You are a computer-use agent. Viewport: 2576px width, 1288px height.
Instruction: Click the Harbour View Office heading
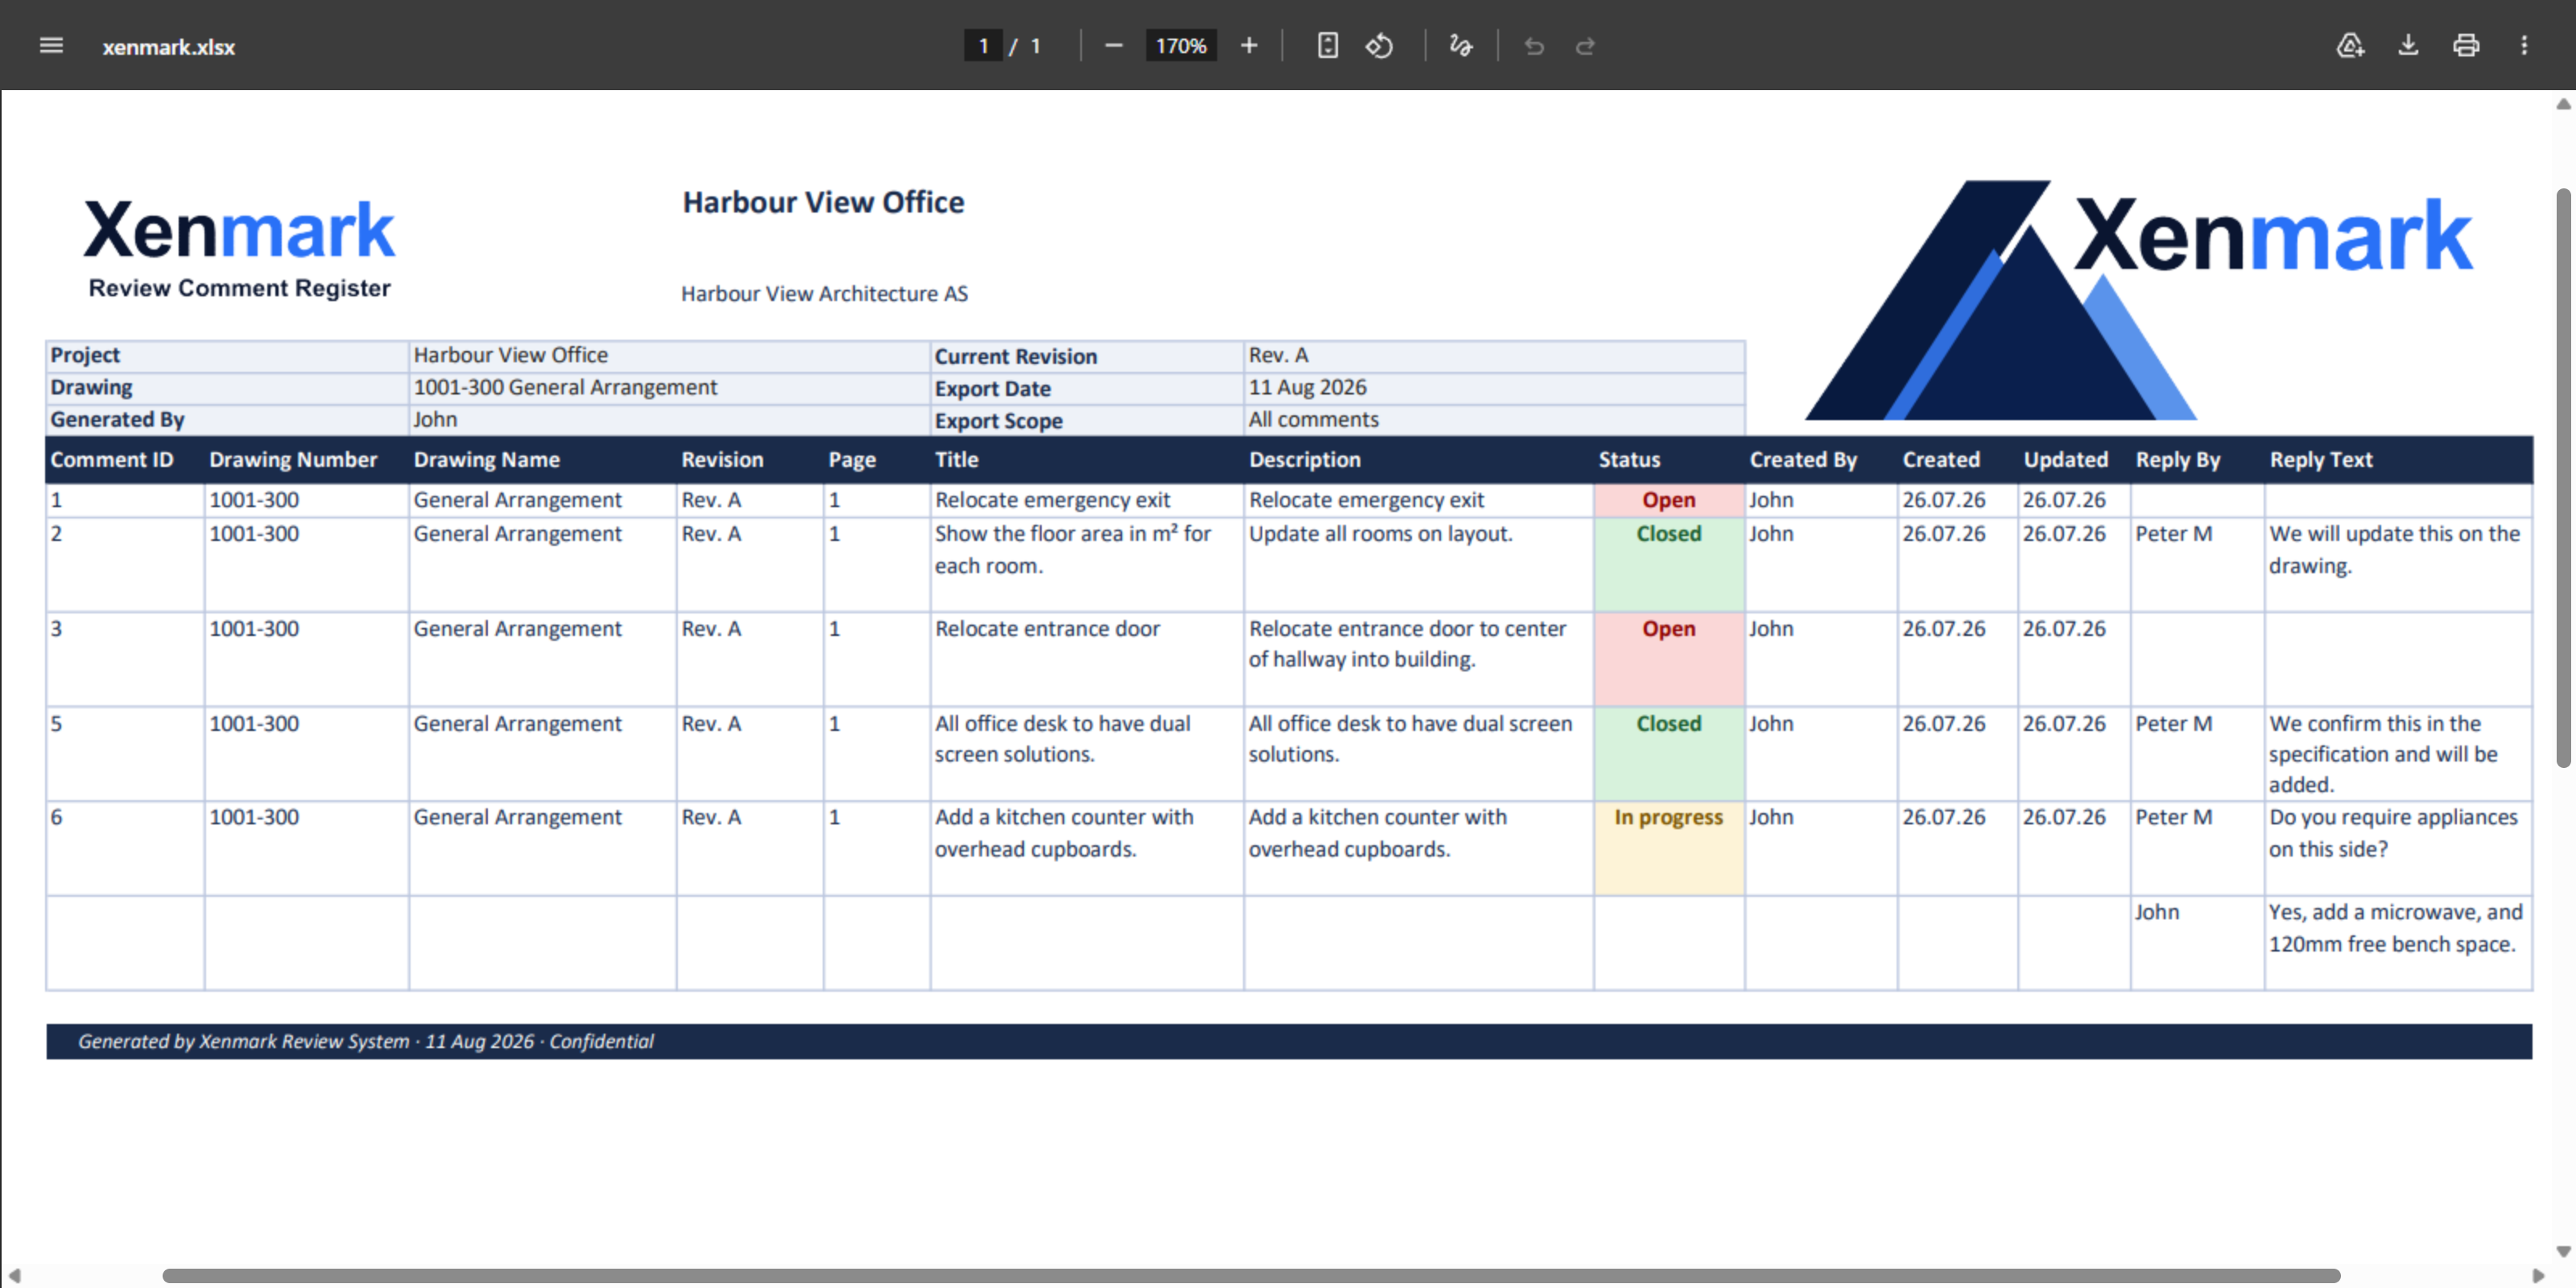(823, 202)
